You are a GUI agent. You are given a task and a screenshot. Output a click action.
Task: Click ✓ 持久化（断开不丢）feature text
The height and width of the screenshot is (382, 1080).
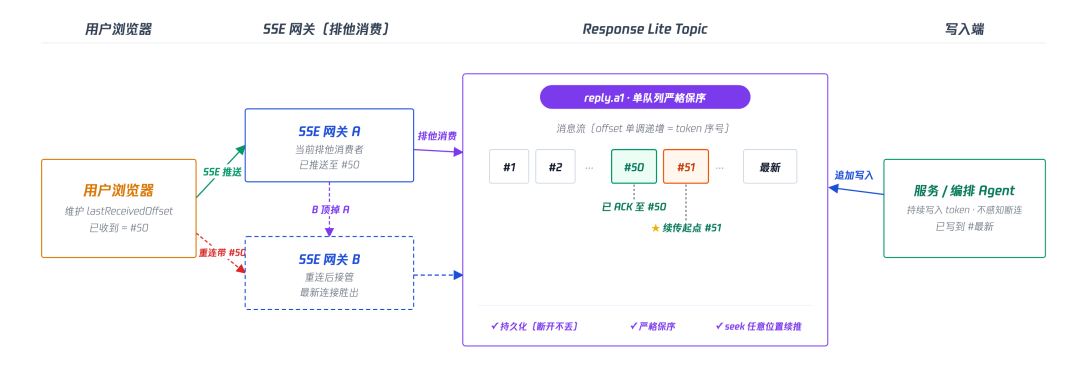[x=534, y=326]
